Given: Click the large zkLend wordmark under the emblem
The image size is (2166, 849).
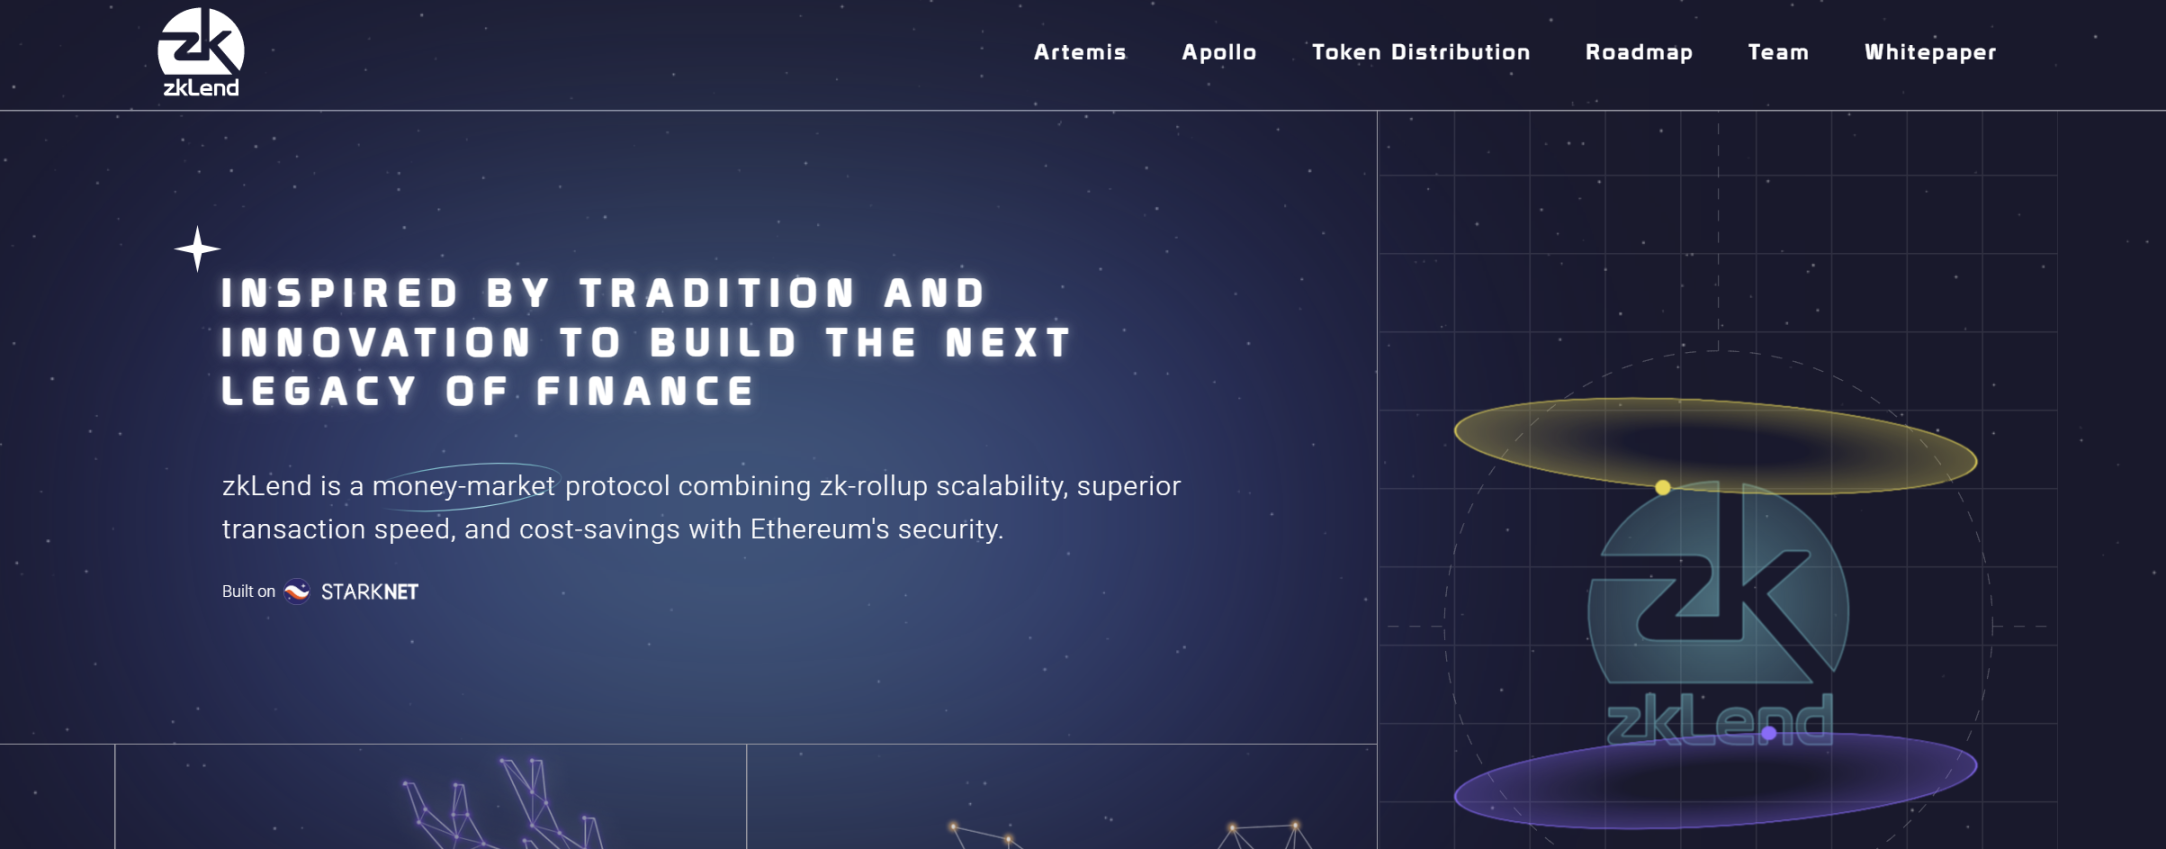Looking at the screenshot, I should [1719, 720].
